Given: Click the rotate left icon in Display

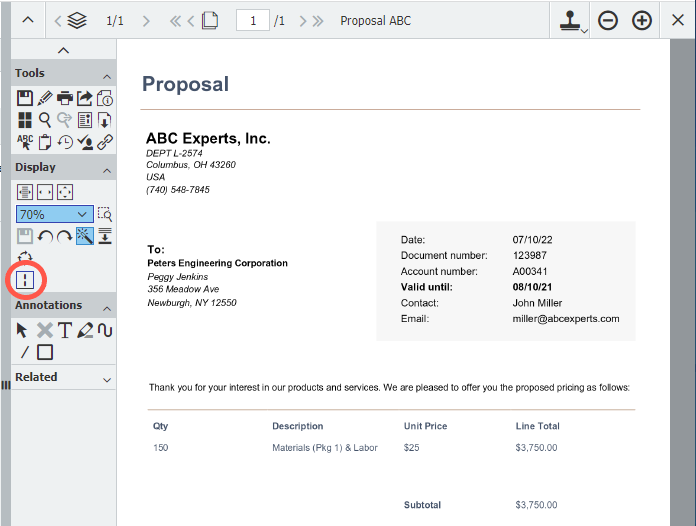Looking at the screenshot, I should point(45,236).
